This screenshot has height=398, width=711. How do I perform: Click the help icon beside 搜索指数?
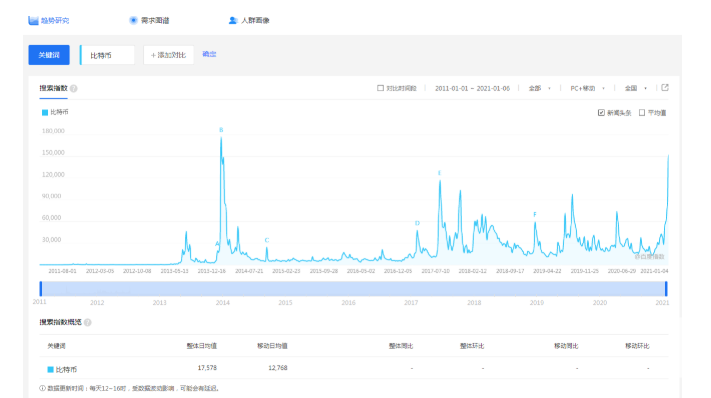(x=73, y=88)
